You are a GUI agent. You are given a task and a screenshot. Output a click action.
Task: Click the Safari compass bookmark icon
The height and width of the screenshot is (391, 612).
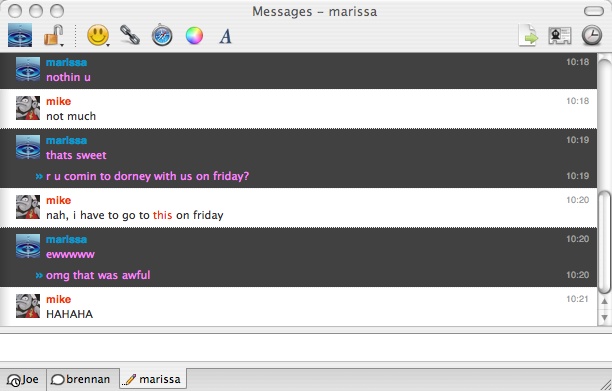[x=162, y=35]
